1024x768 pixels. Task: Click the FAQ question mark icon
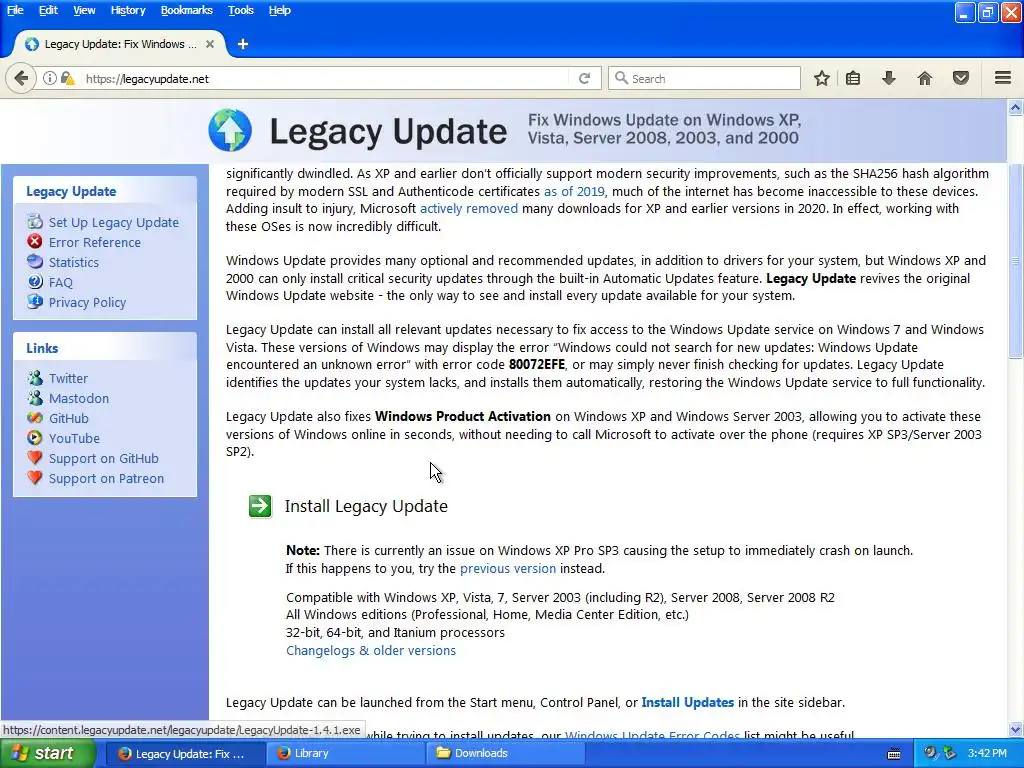pyautogui.click(x=35, y=281)
